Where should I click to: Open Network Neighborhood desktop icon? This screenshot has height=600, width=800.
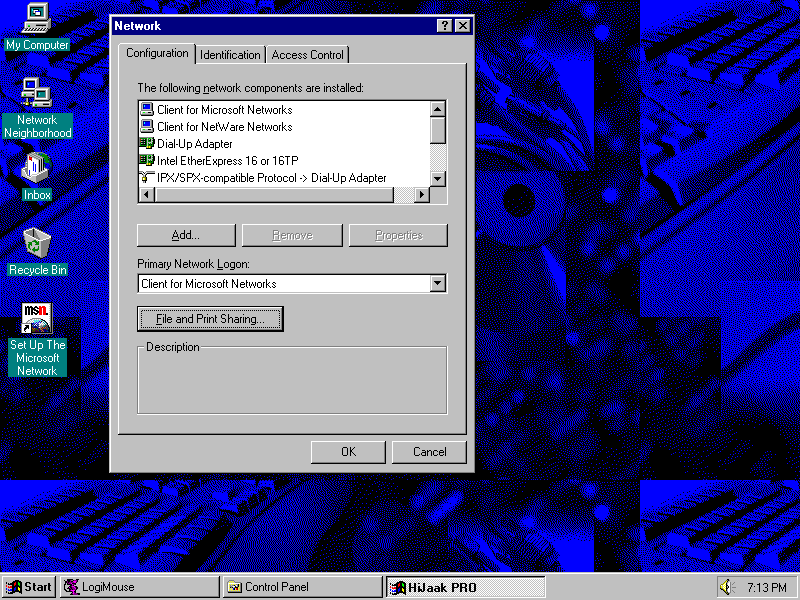pyautogui.click(x=37, y=93)
